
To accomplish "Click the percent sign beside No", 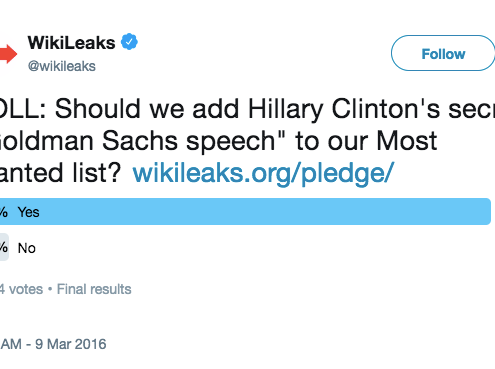I will 4,248.
